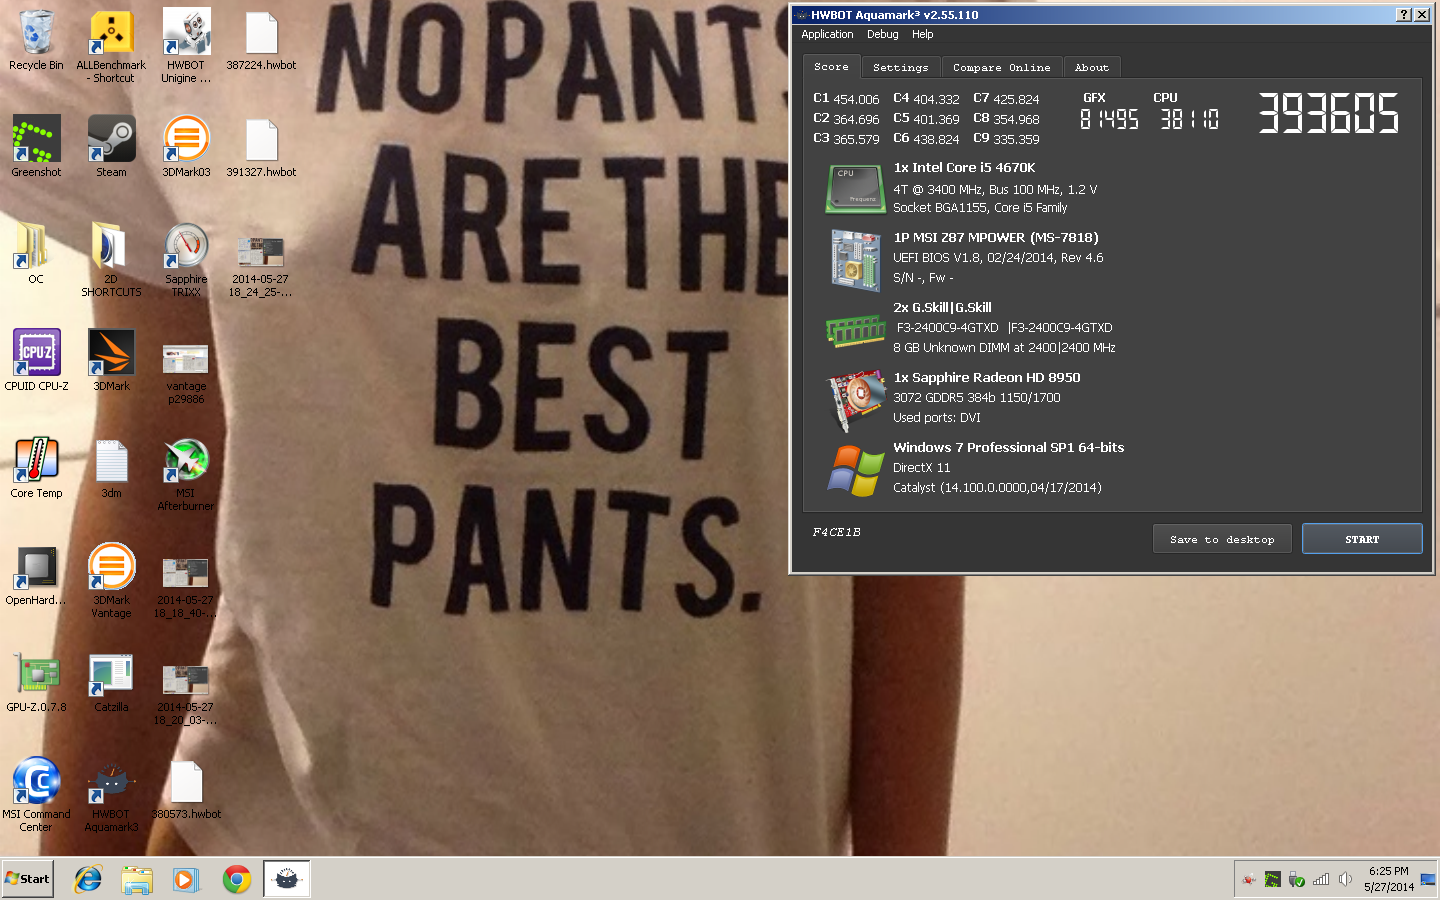Open the Help menu in Aquamark
Image resolution: width=1440 pixels, height=900 pixels.
tap(922, 34)
